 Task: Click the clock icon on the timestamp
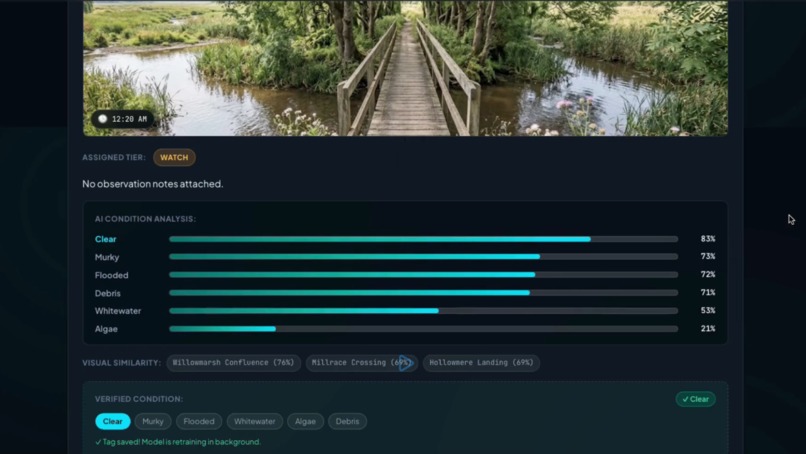(x=103, y=119)
